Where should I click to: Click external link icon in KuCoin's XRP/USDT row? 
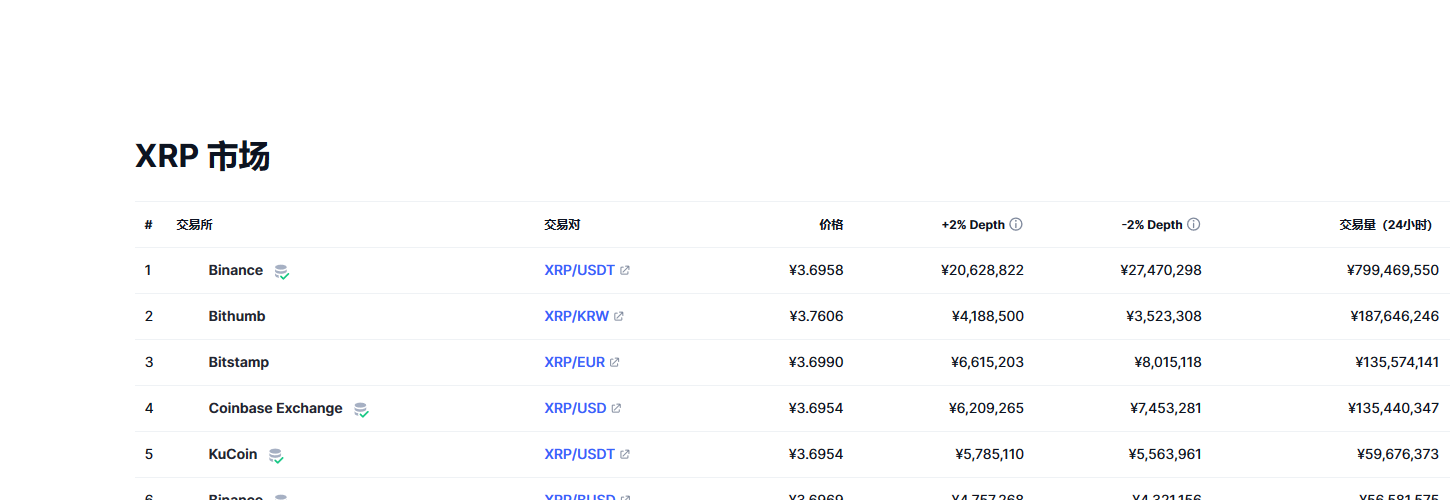click(x=625, y=455)
